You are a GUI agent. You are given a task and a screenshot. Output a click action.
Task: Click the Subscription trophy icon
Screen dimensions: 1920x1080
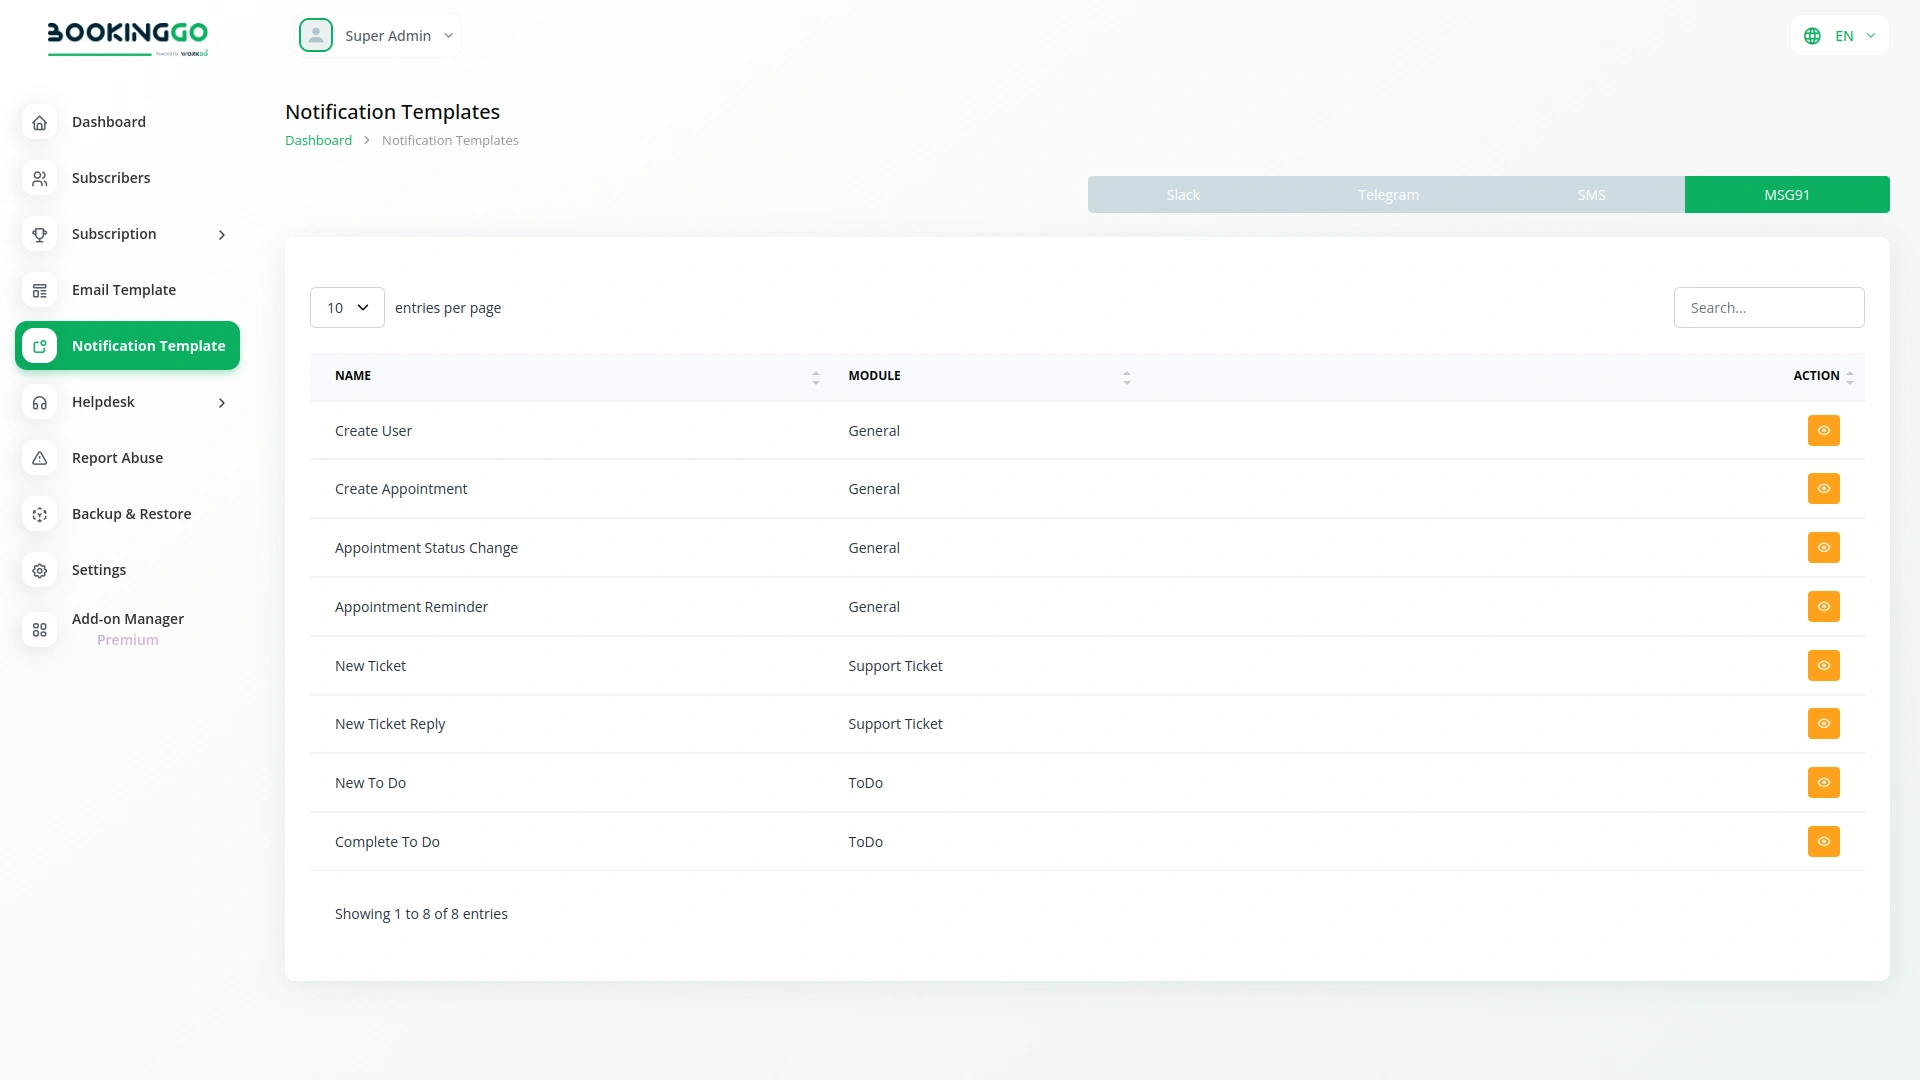pos(39,234)
